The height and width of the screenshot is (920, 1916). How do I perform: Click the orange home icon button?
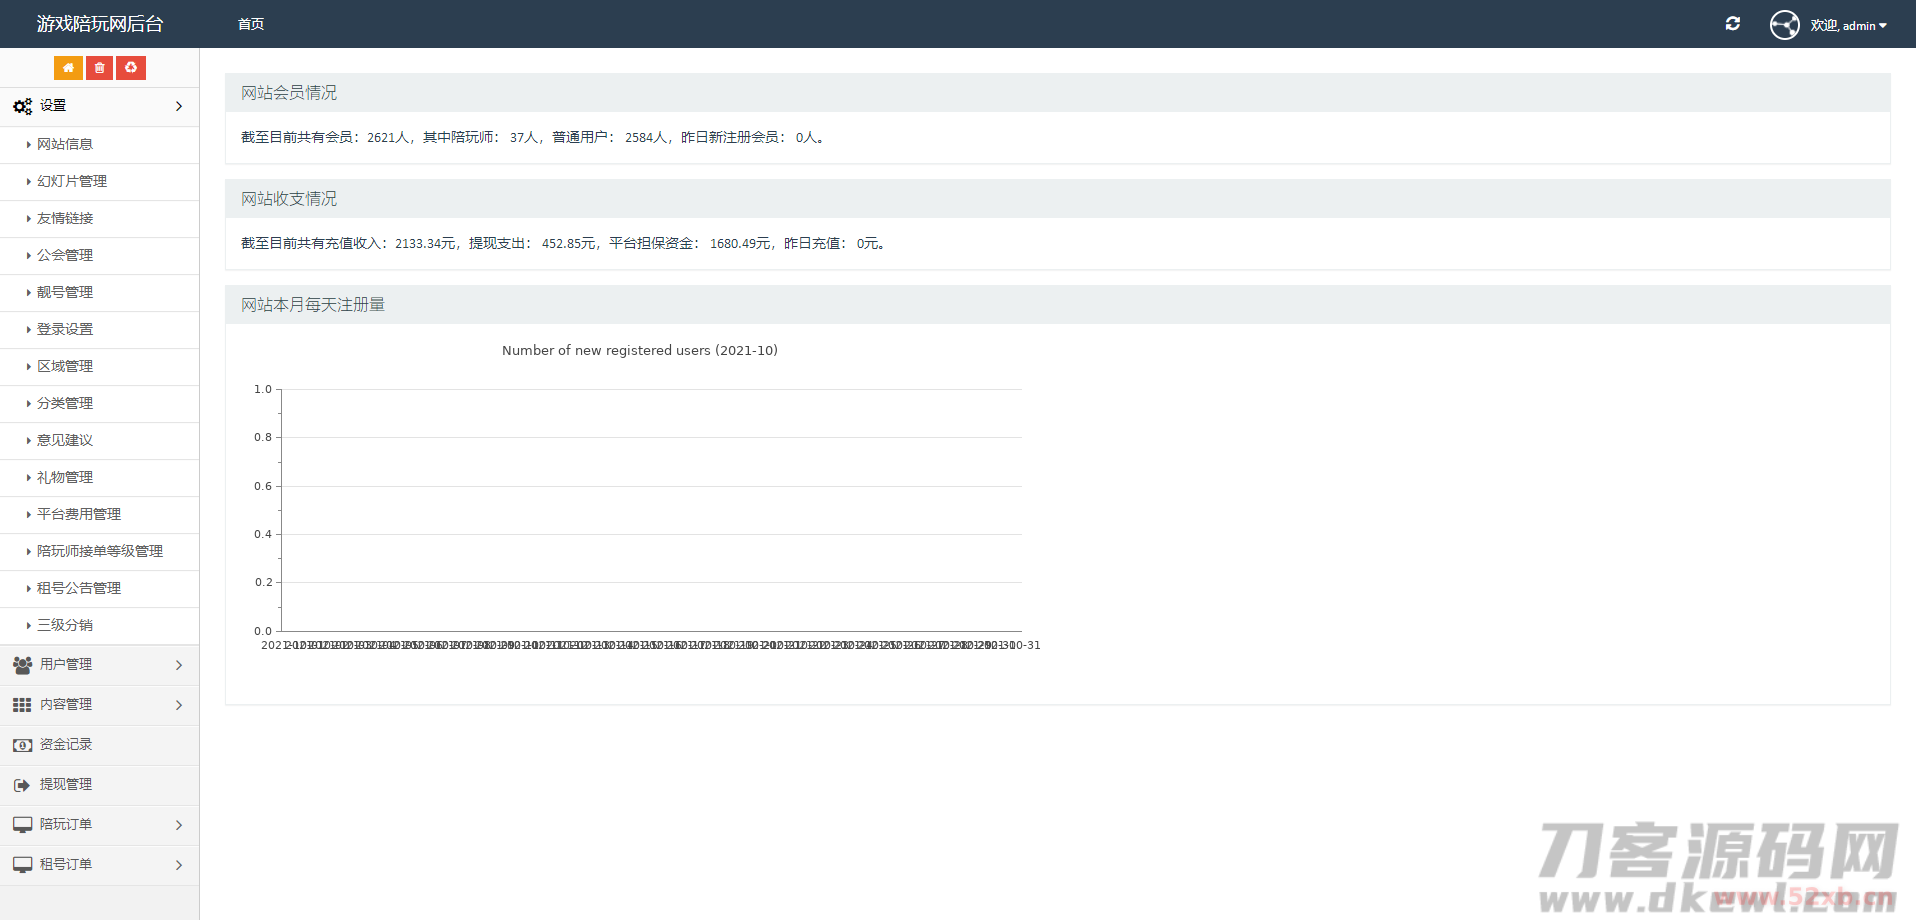click(68, 68)
